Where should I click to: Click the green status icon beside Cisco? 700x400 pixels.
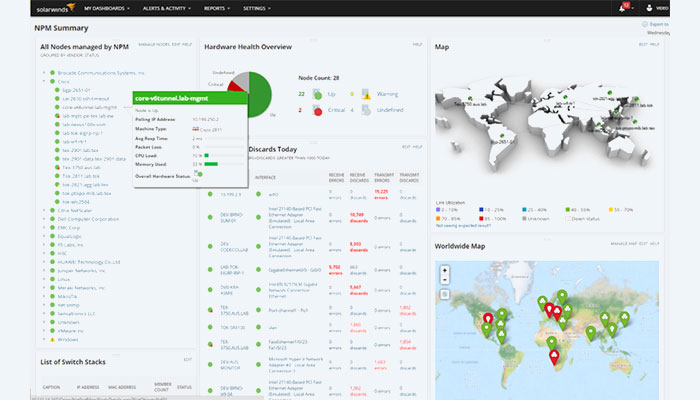pos(52,81)
